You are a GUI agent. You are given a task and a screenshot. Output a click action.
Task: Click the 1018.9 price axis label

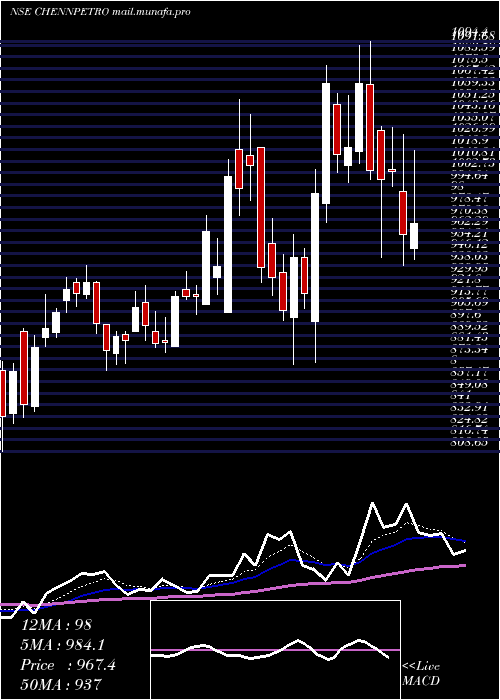(470, 141)
